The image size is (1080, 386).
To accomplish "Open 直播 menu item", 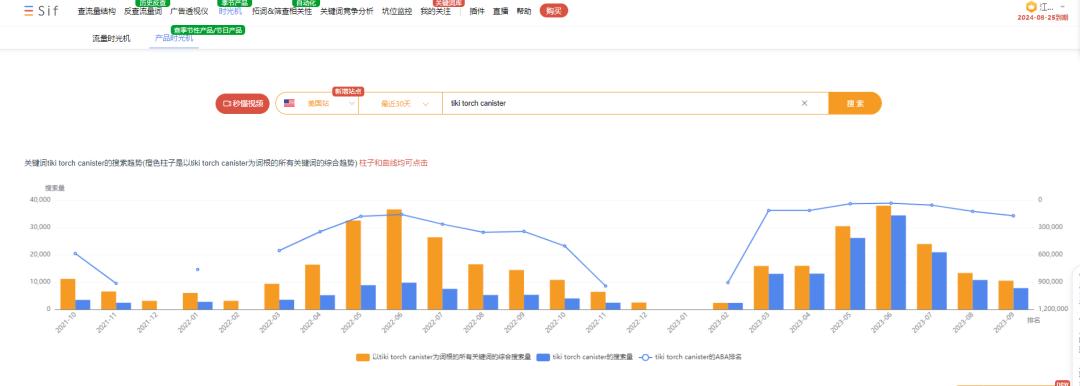I will pyautogui.click(x=501, y=12).
